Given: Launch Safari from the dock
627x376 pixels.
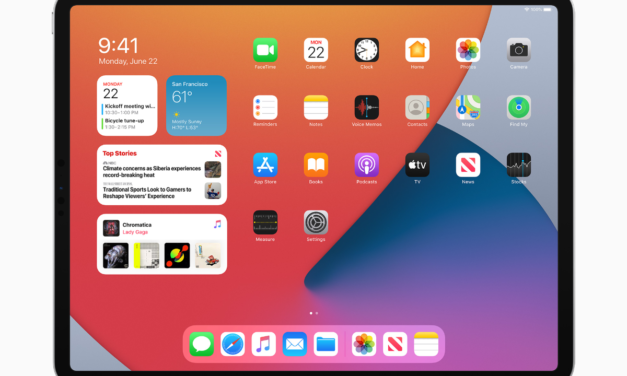Looking at the screenshot, I should [x=233, y=344].
